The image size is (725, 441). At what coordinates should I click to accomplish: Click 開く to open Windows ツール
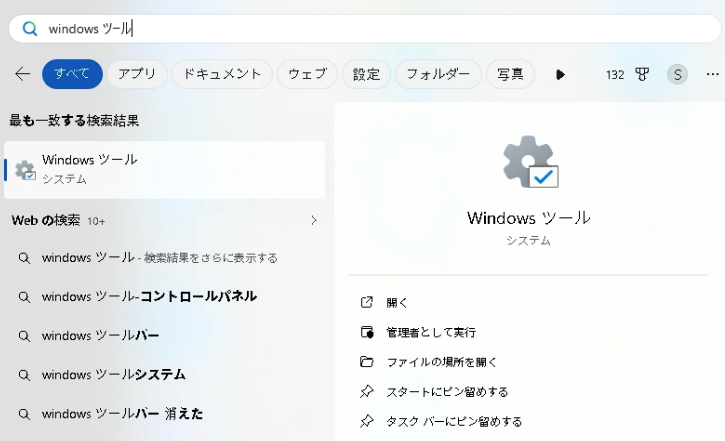tap(397, 302)
